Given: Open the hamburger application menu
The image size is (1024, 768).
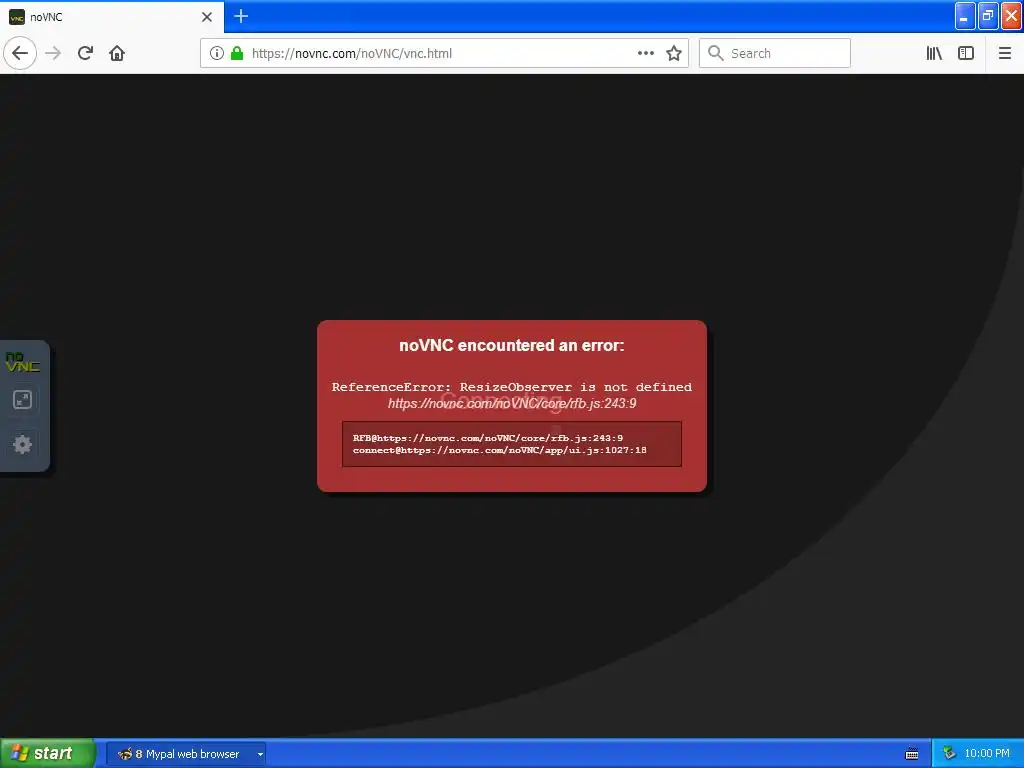Looking at the screenshot, I should (1004, 53).
